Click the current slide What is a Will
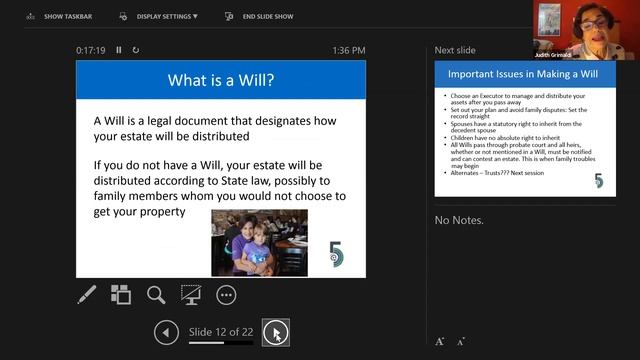This screenshot has width=640, height=360. [221, 169]
